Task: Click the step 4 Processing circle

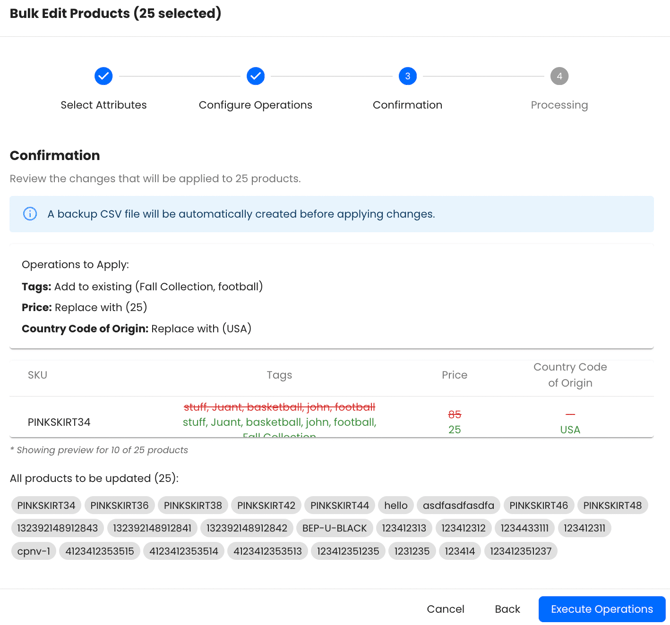Action: click(x=559, y=76)
